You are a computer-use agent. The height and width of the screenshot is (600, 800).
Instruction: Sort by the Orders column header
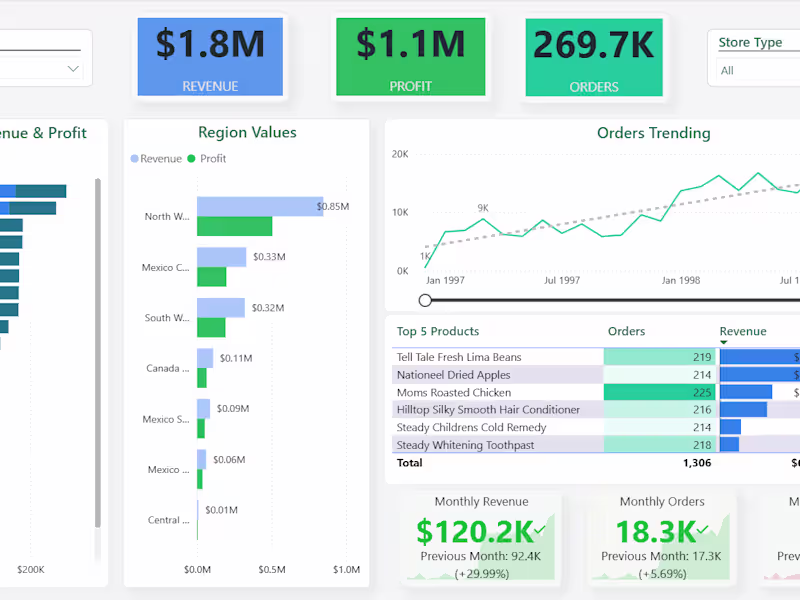pos(626,331)
